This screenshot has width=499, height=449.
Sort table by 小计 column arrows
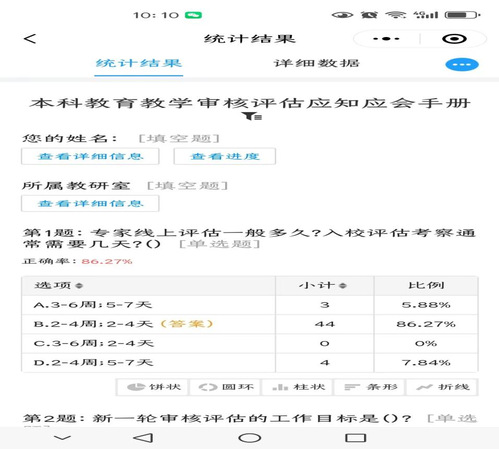pos(343,286)
